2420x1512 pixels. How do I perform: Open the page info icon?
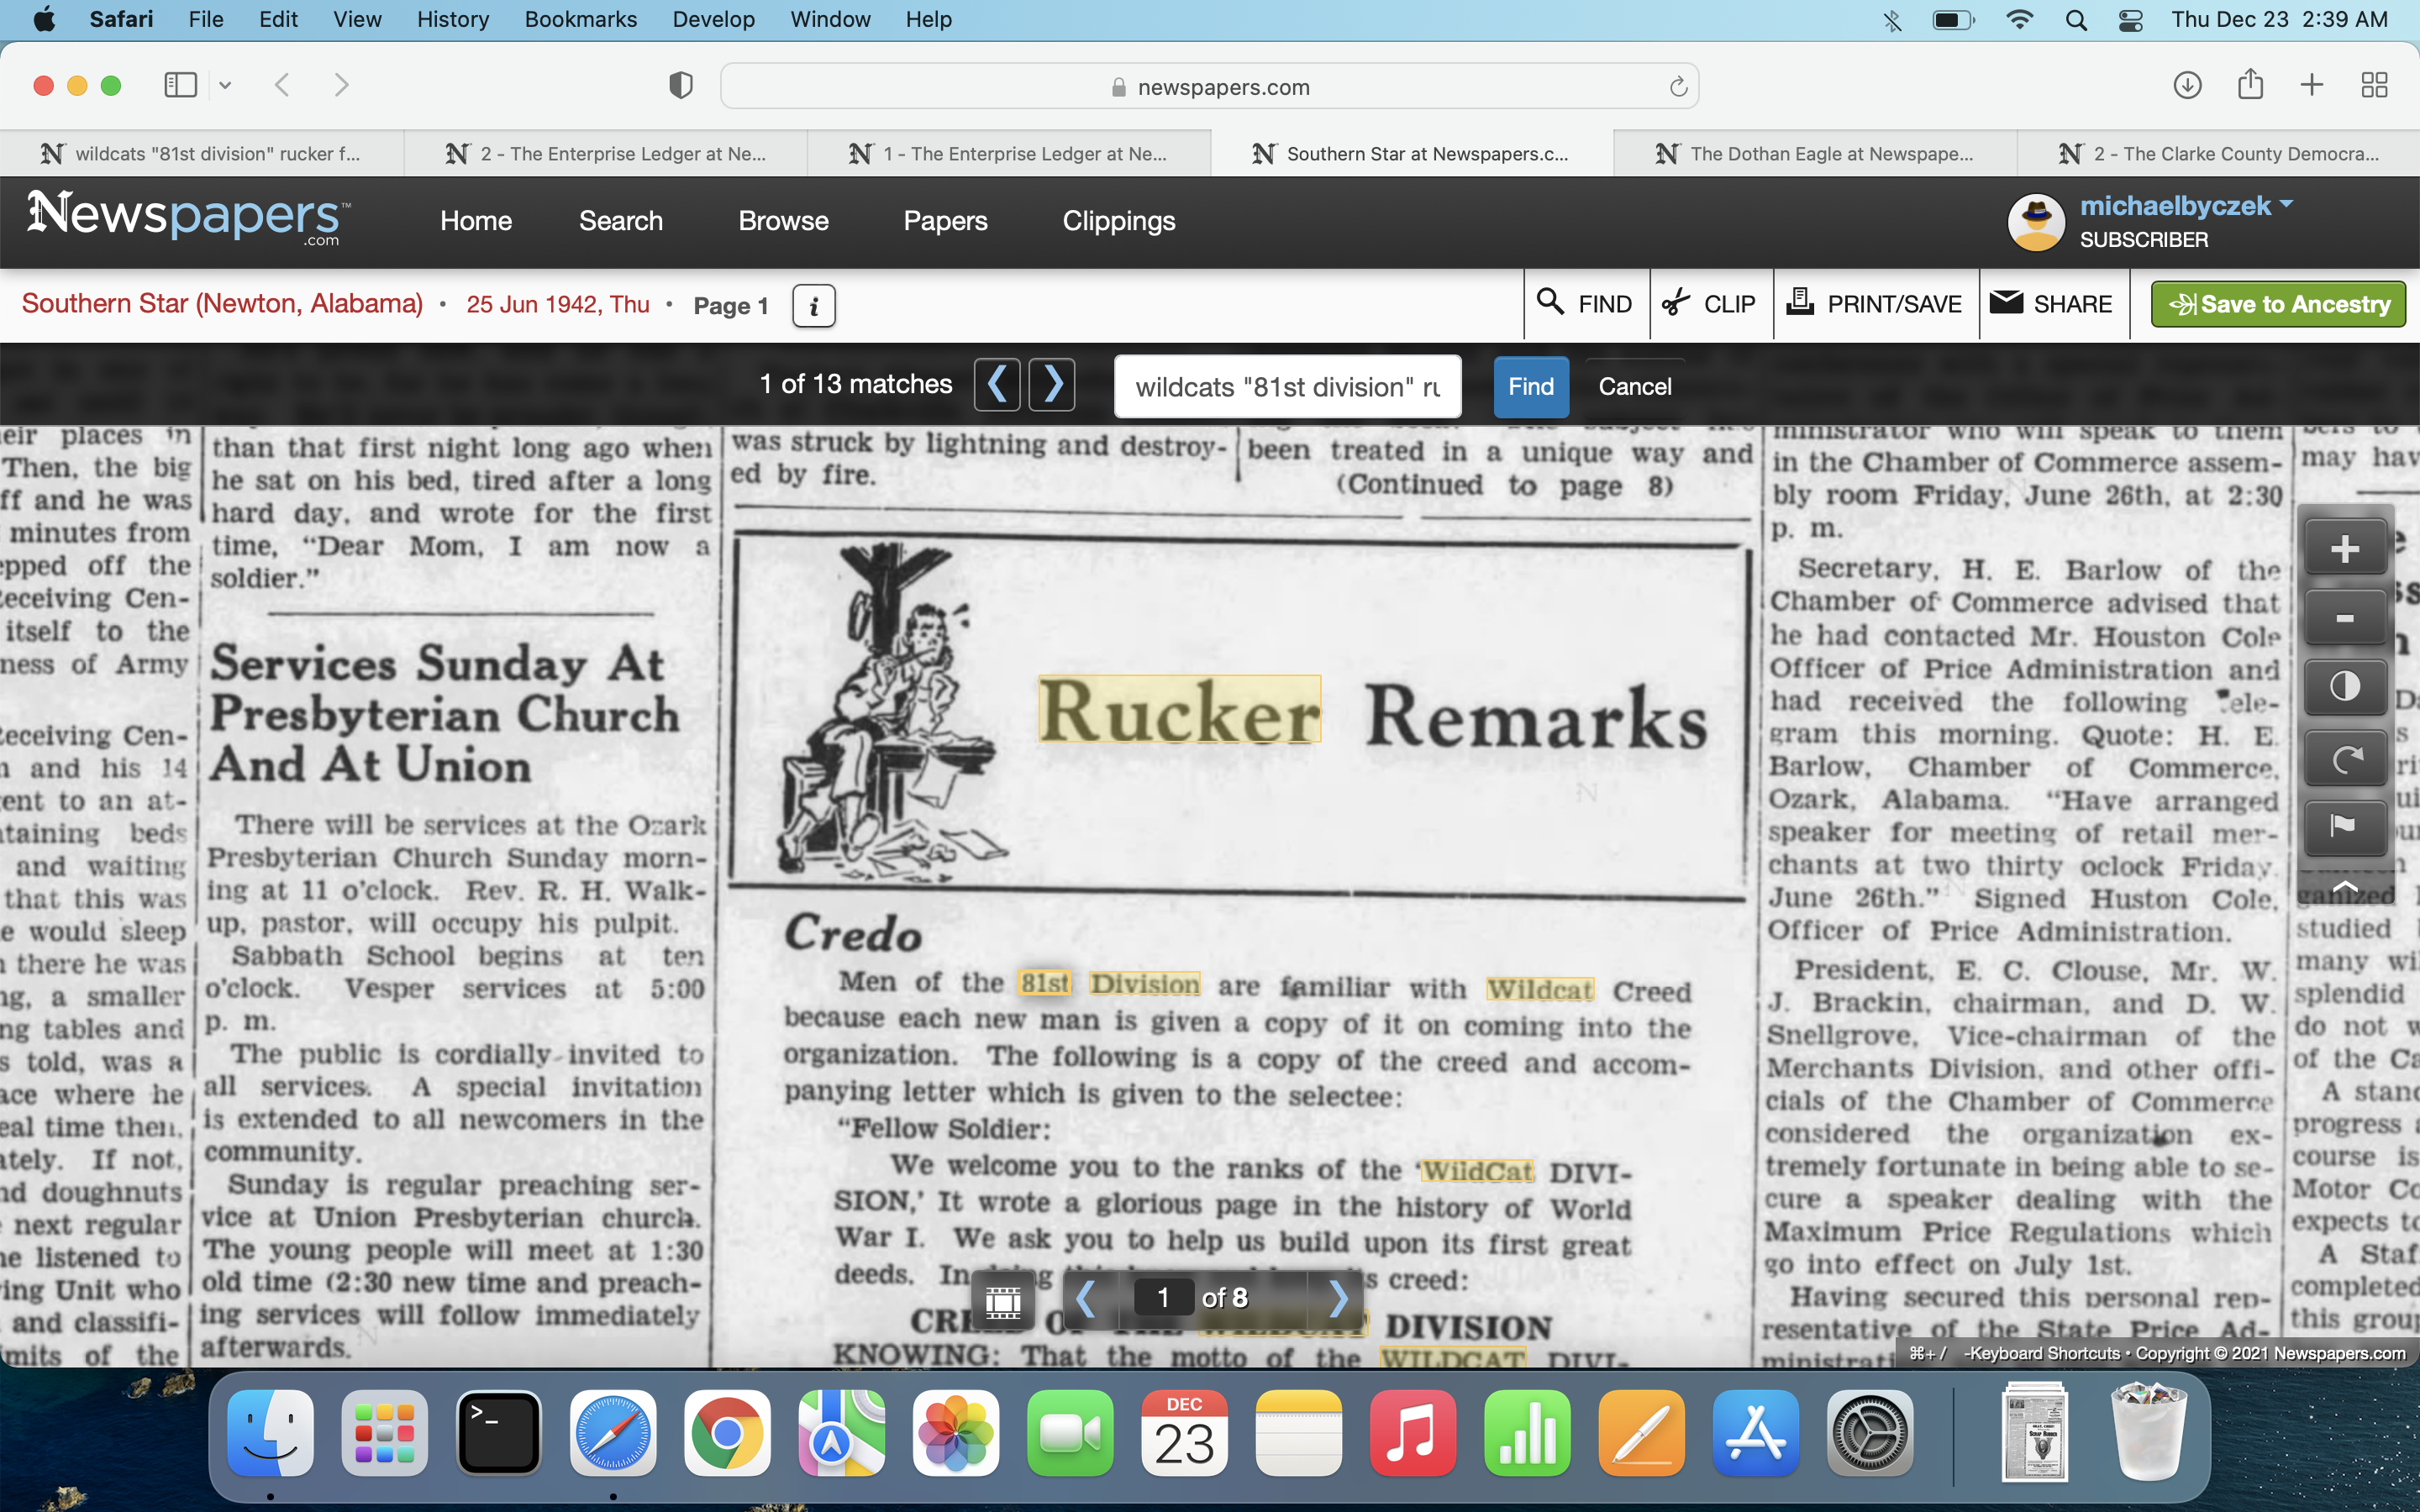pyautogui.click(x=813, y=306)
